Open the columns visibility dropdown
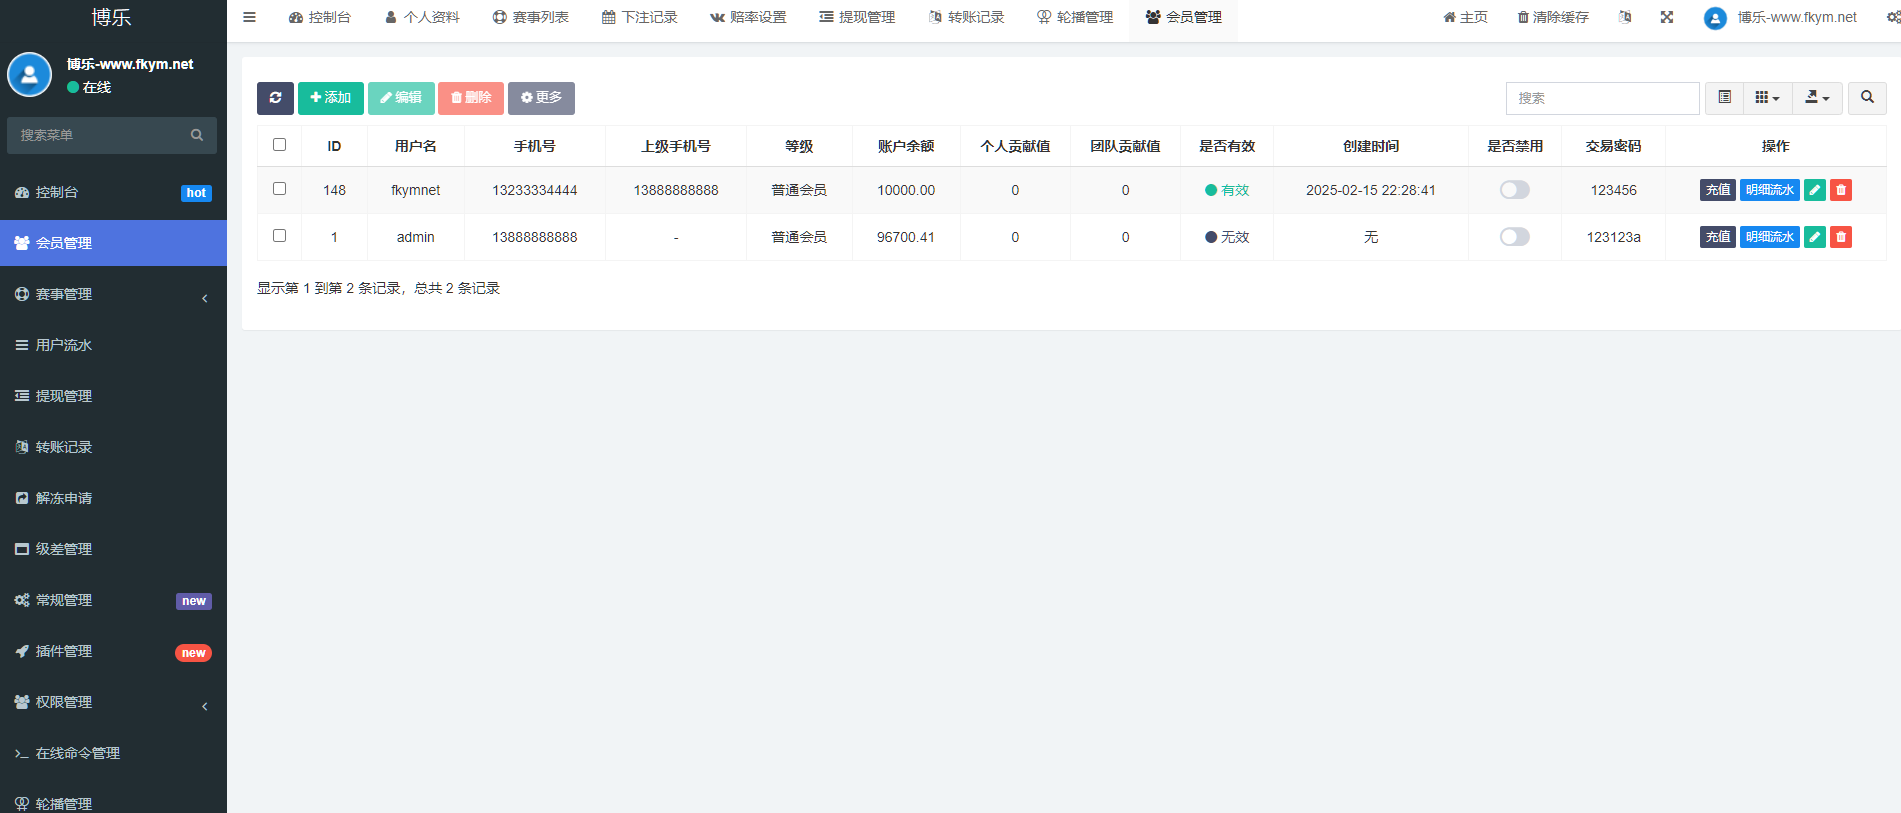 1767,98
